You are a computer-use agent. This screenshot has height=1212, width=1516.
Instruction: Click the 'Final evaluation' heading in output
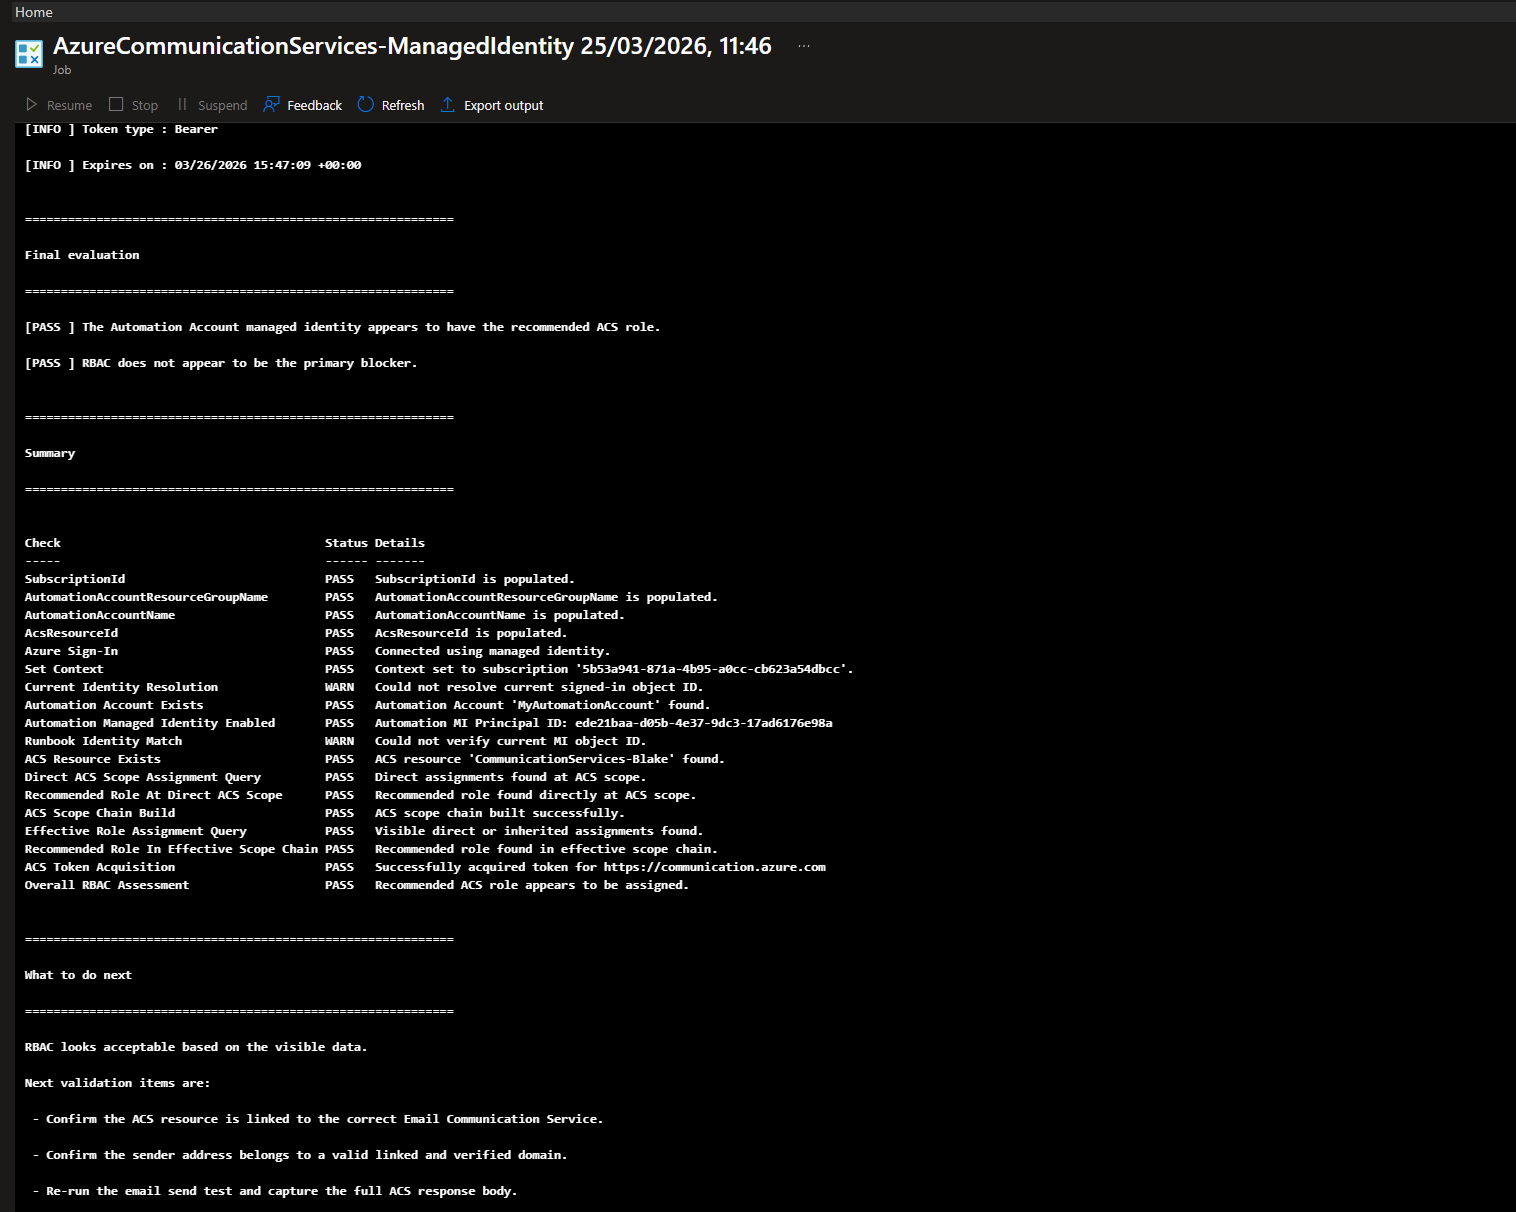click(82, 255)
